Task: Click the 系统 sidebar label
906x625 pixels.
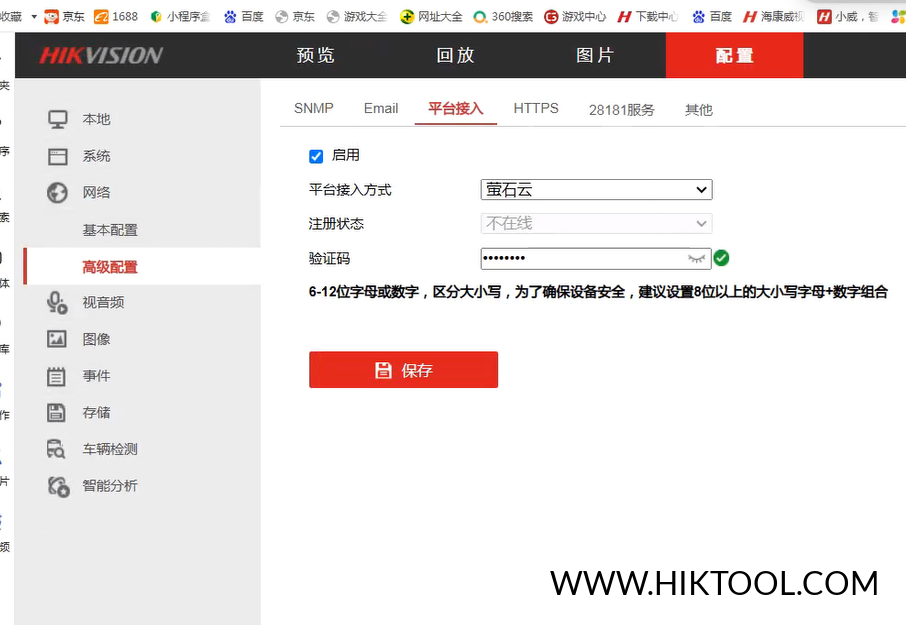Action: coord(96,156)
